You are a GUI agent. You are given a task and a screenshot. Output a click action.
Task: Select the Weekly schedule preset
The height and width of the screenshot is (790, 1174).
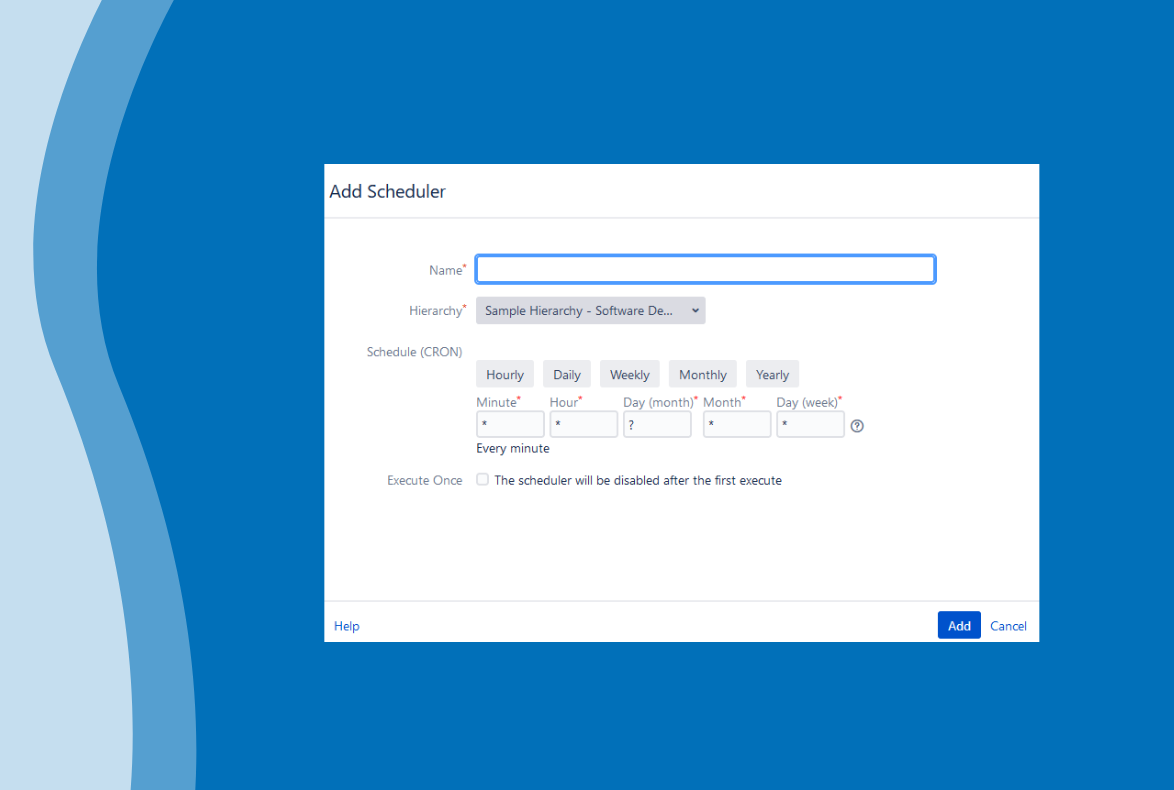point(629,373)
